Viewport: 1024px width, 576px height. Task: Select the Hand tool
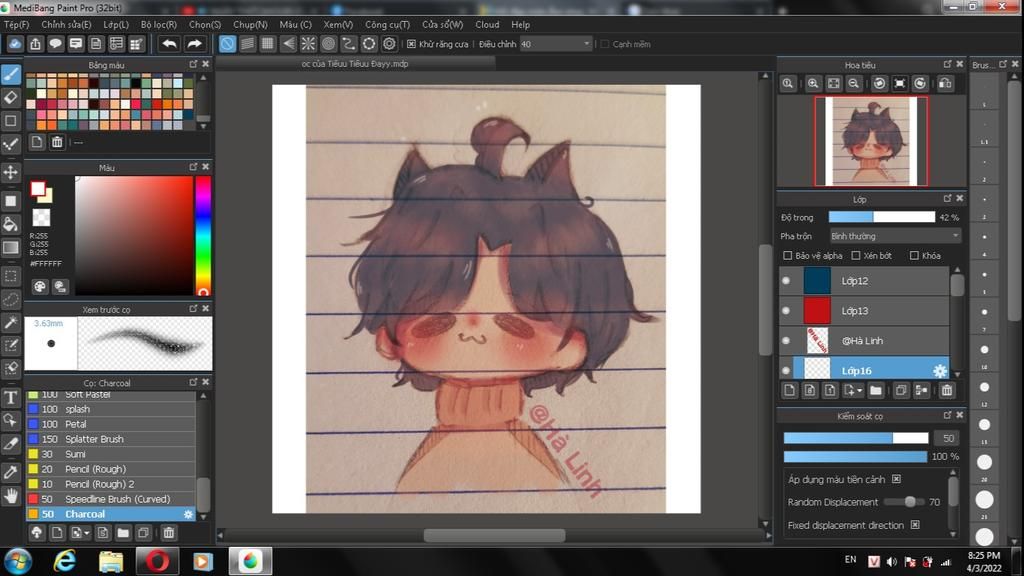pyautogui.click(x=11, y=497)
